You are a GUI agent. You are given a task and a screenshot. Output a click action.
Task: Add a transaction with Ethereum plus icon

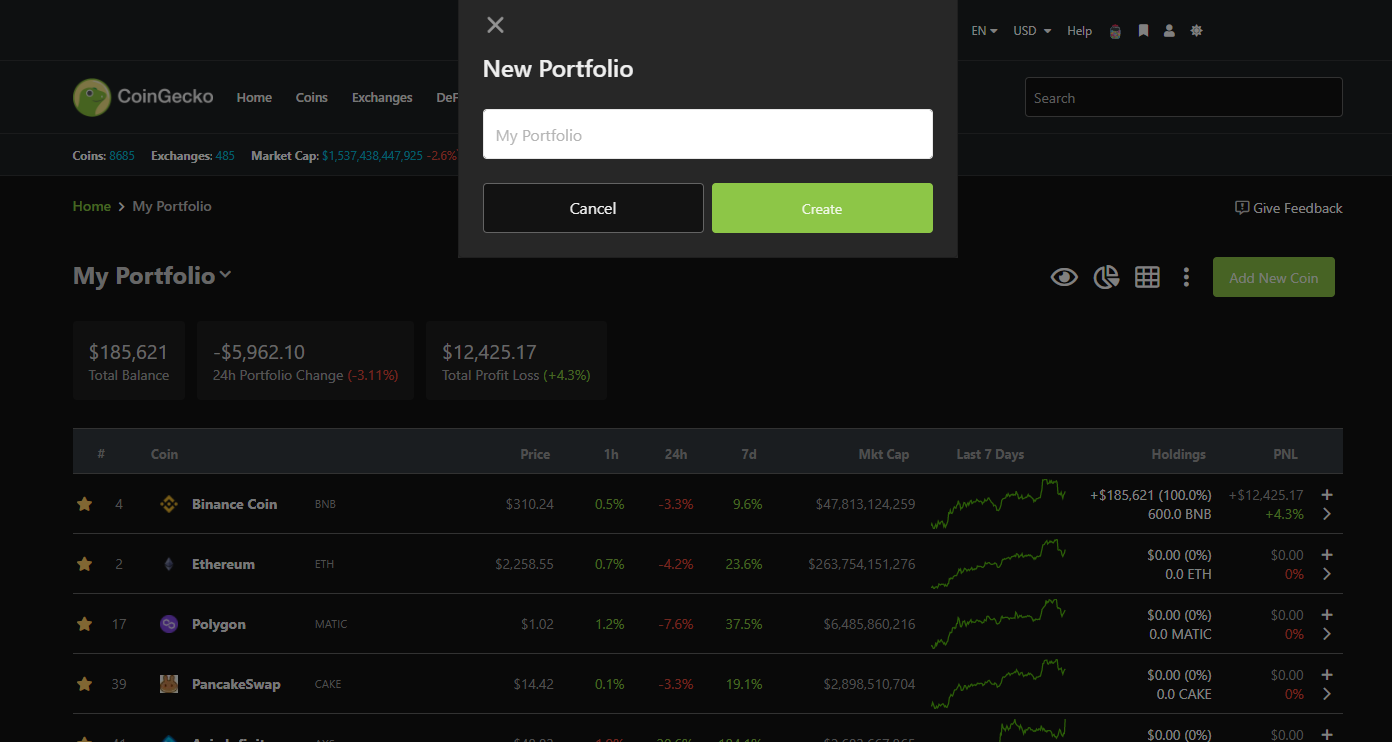pos(1327,554)
